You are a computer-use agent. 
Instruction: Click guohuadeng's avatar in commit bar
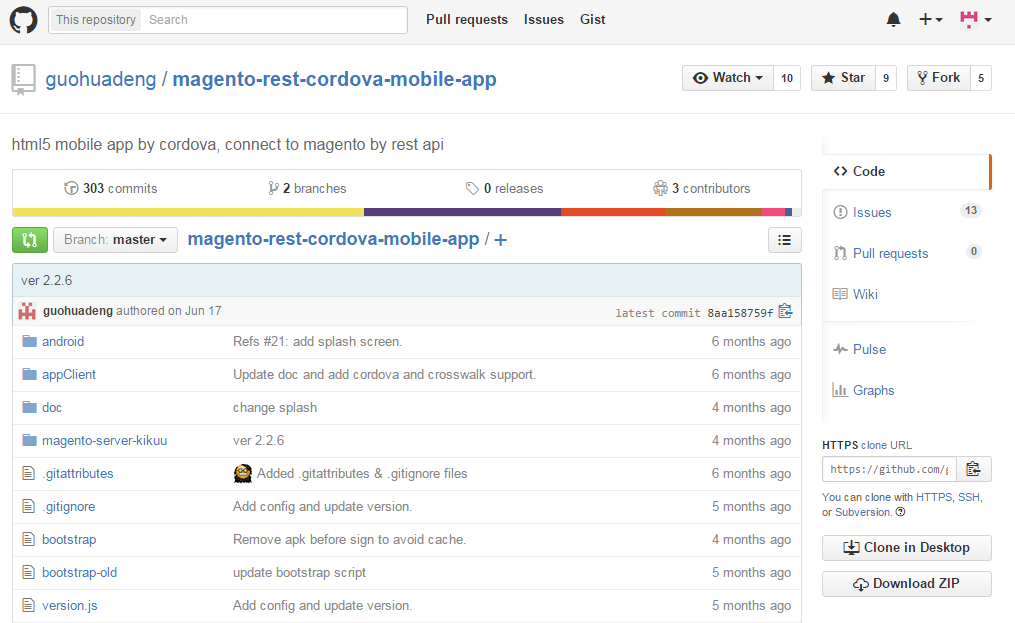coord(27,311)
